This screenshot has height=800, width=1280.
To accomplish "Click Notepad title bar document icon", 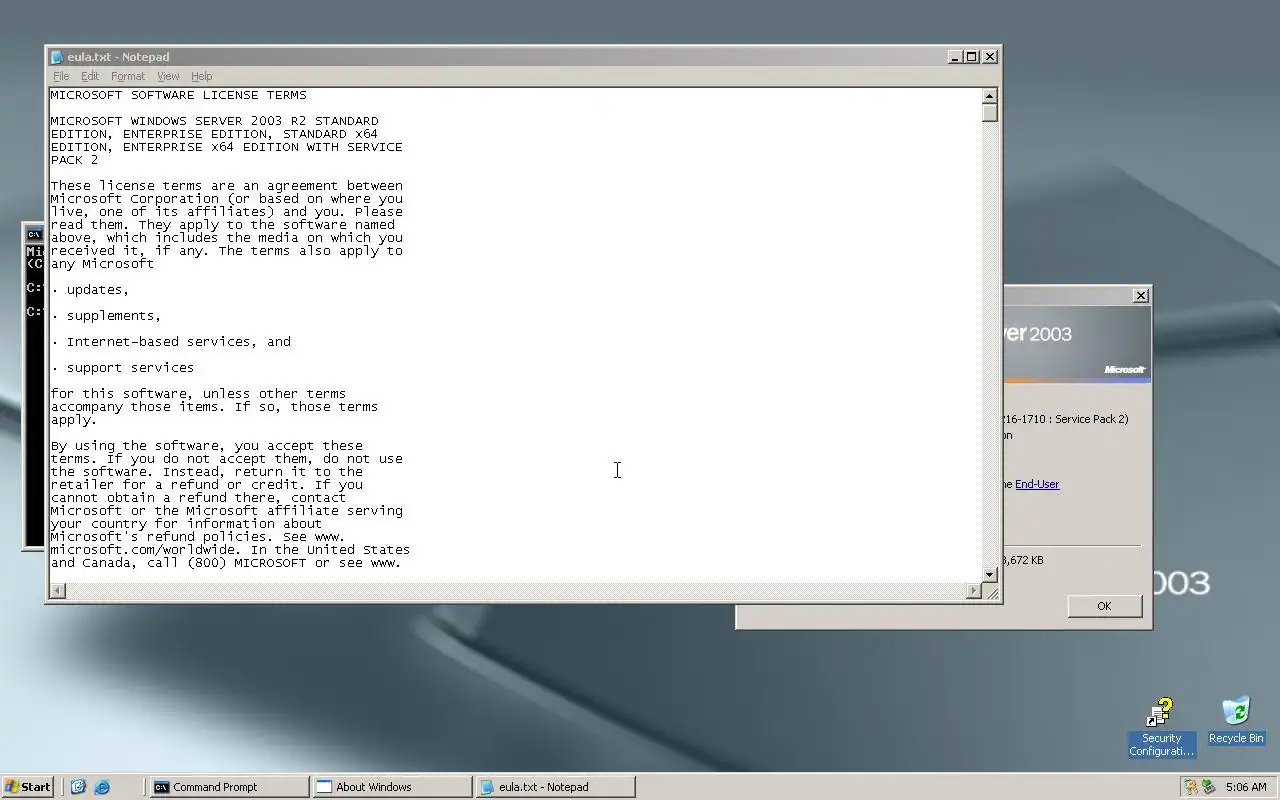I will 57,57.
